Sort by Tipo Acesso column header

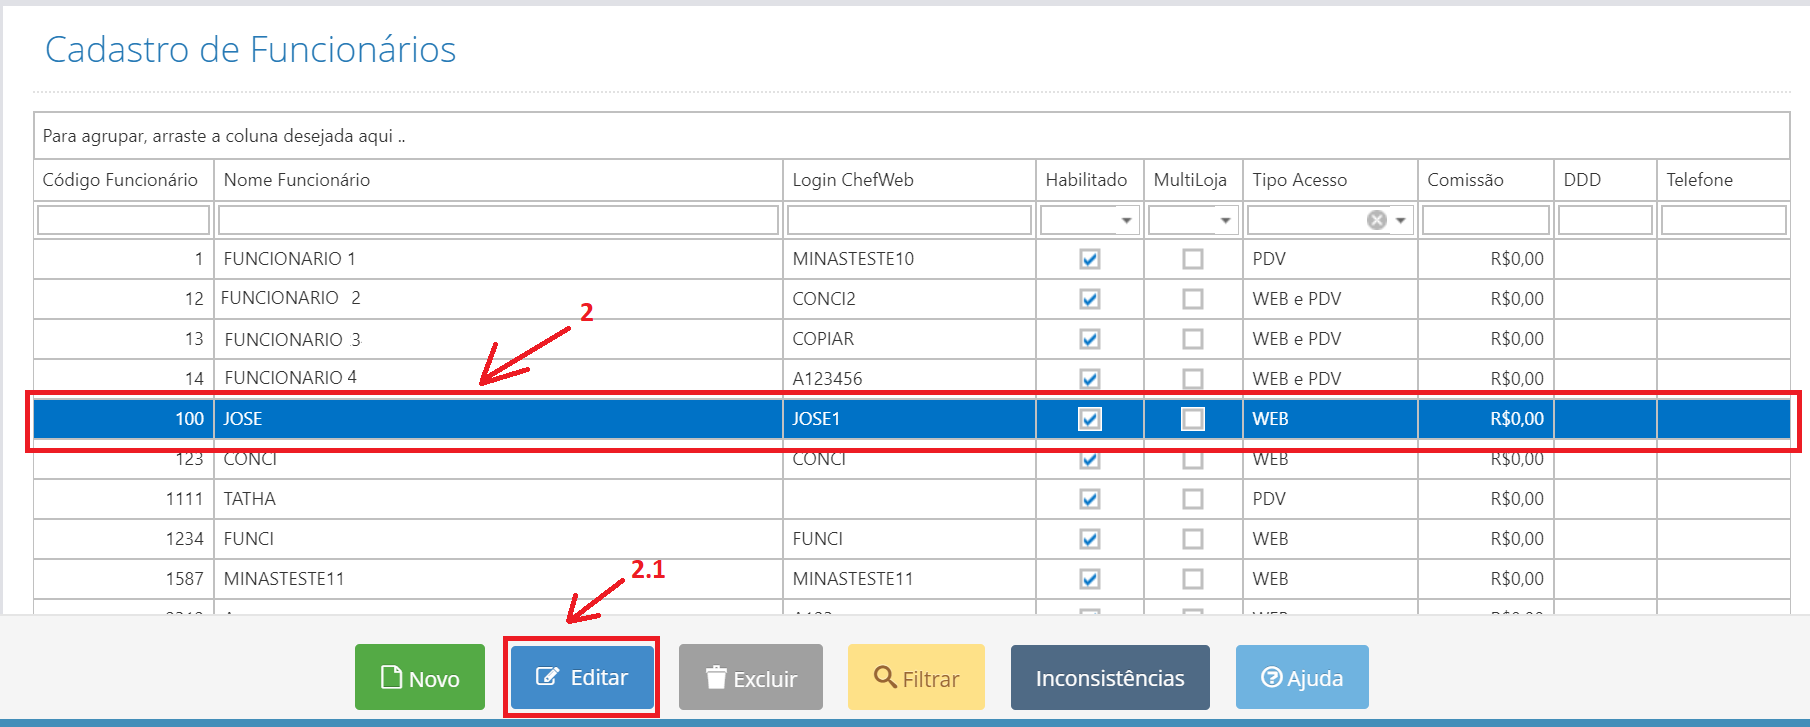[x=1330, y=180]
